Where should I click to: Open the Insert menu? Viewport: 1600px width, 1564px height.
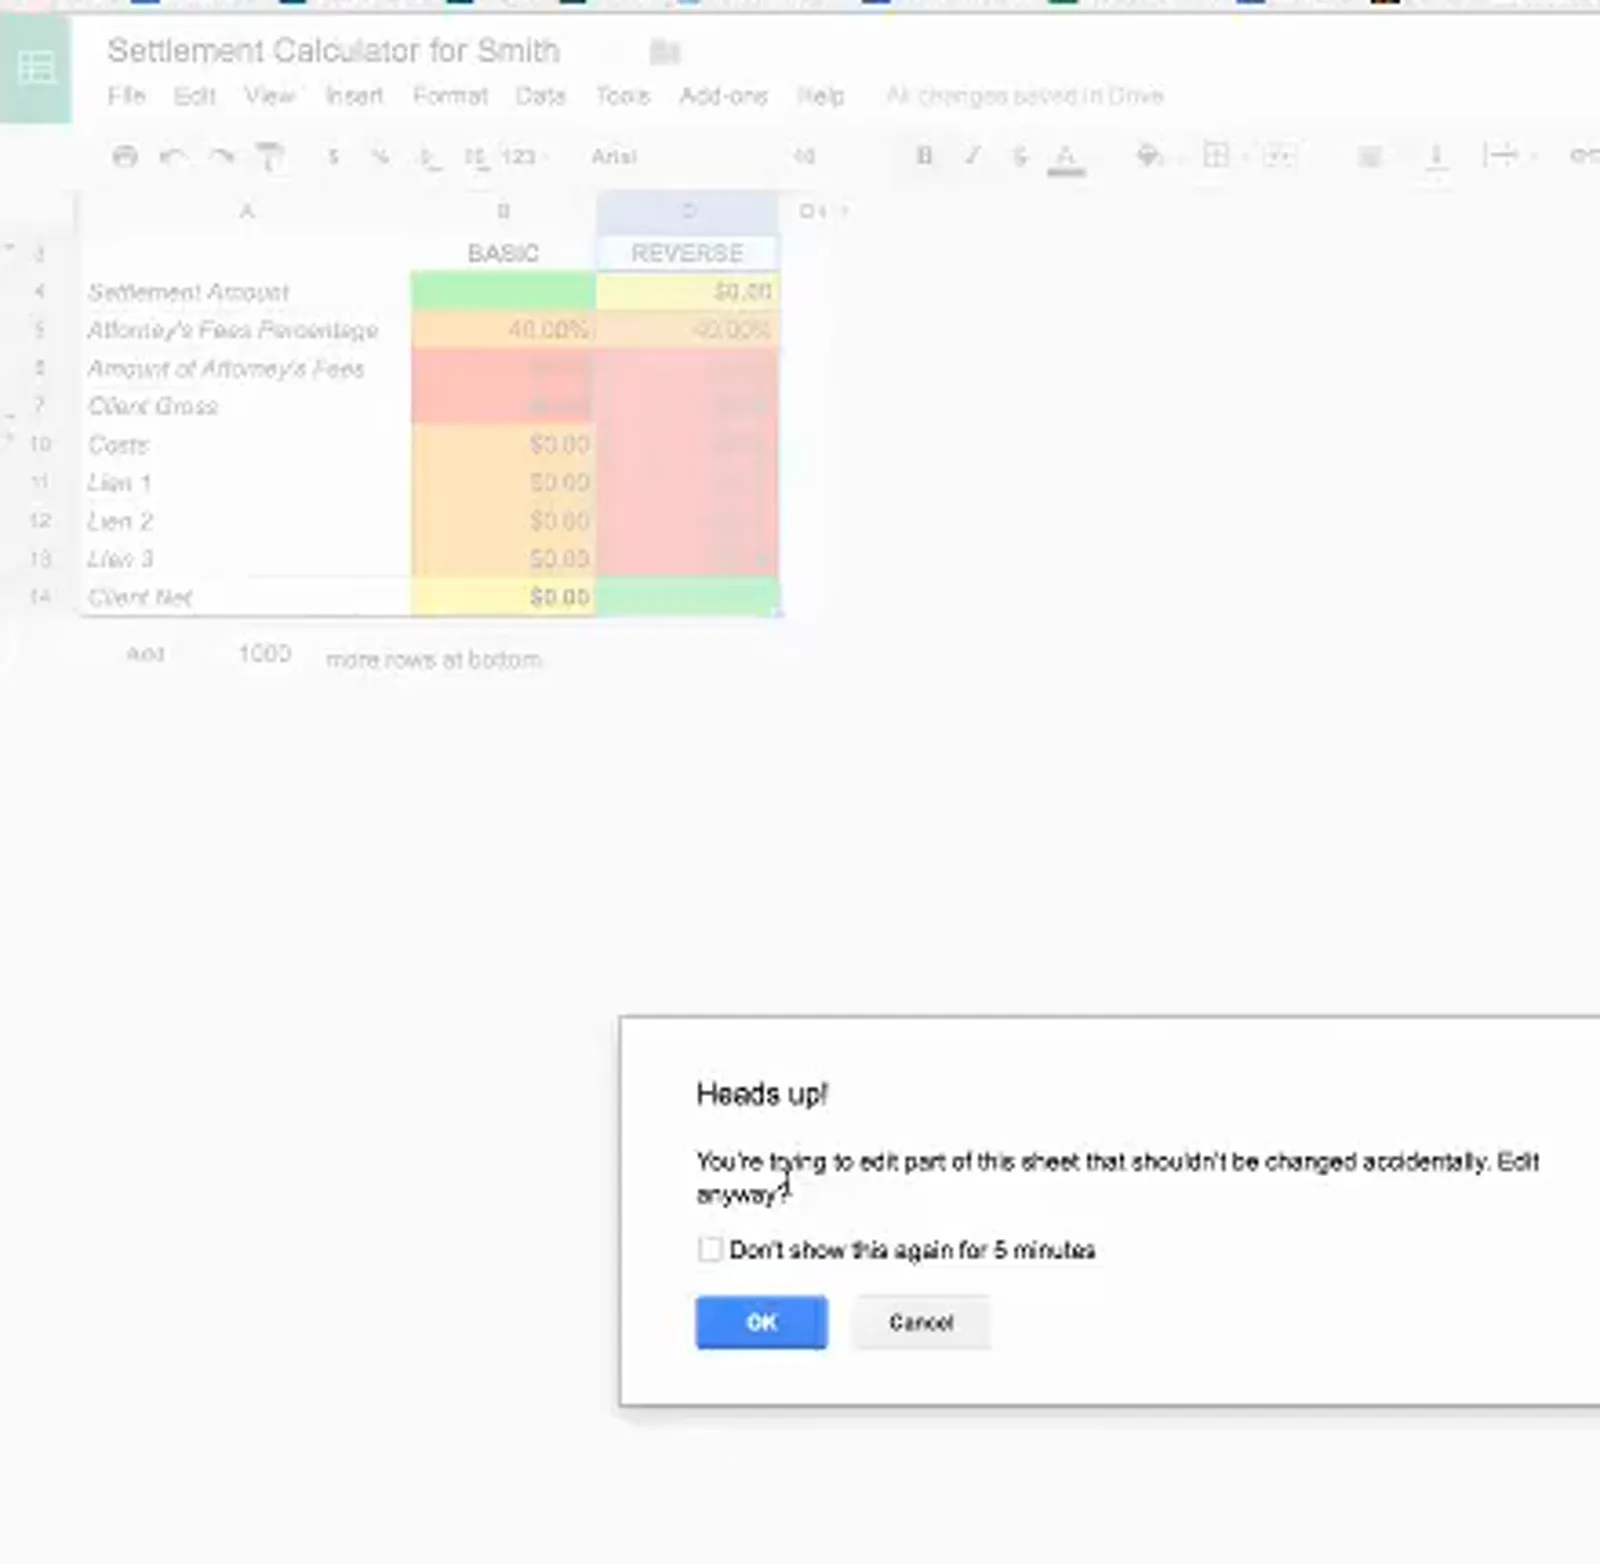pyautogui.click(x=354, y=95)
